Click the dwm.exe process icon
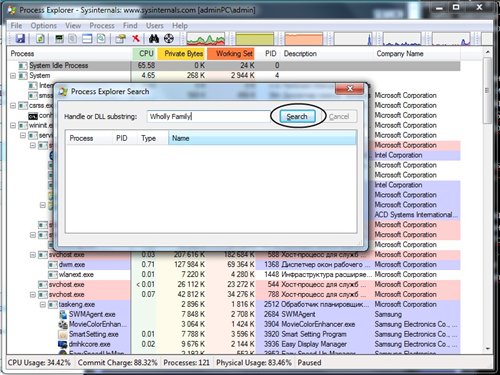 click(53, 265)
